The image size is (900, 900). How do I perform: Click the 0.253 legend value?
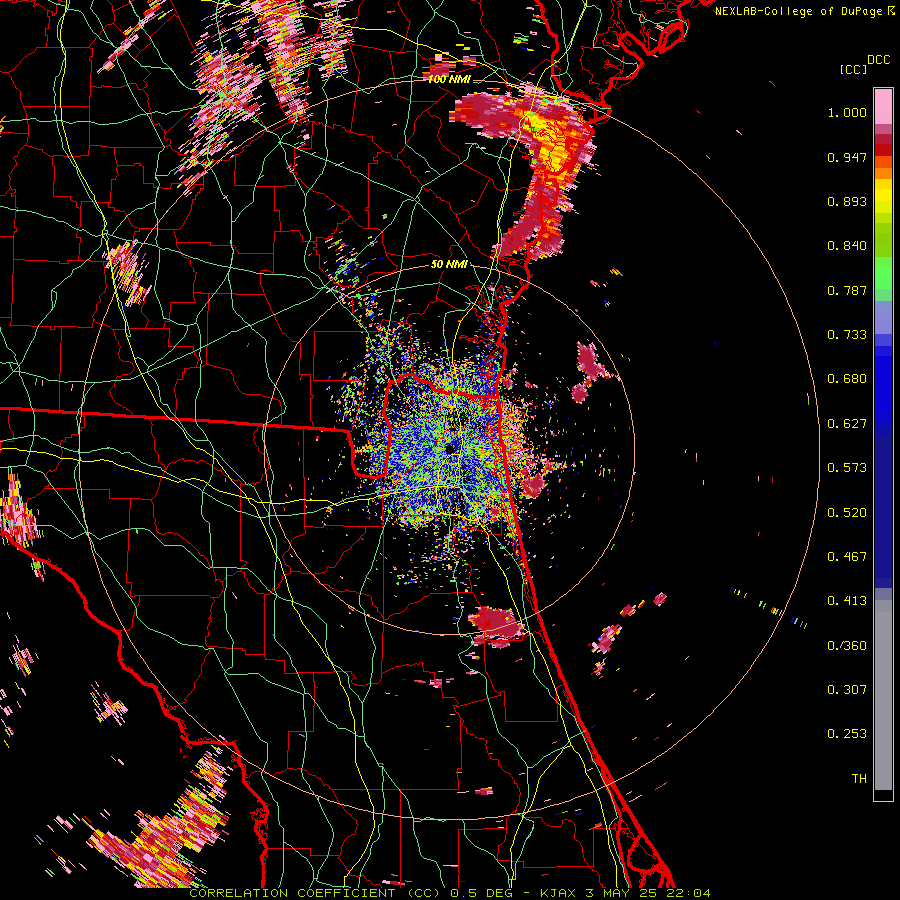[847, 734]
